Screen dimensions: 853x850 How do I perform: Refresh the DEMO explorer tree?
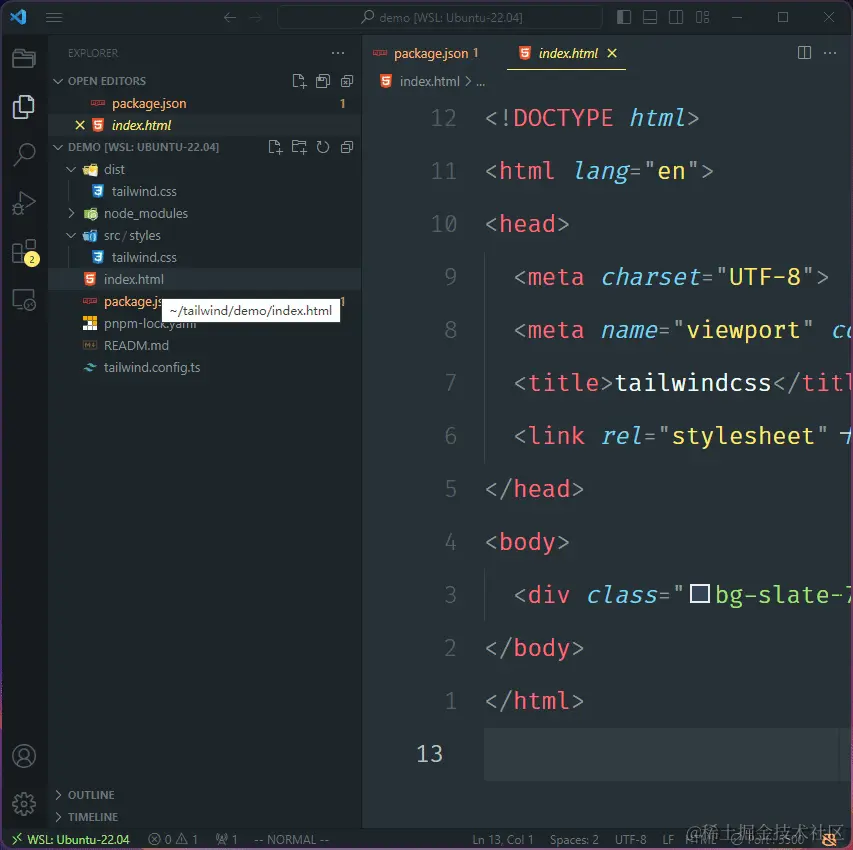tap(322, 147)
